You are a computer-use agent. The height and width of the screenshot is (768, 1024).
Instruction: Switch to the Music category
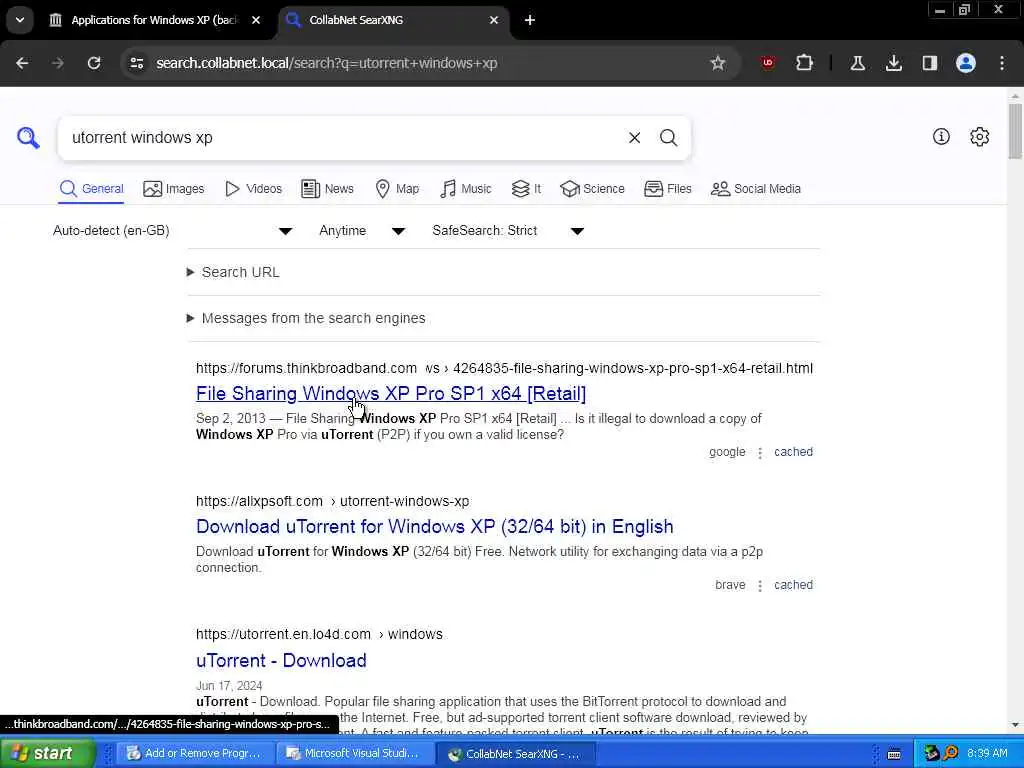pyautogui.click(x=466, y=189)
